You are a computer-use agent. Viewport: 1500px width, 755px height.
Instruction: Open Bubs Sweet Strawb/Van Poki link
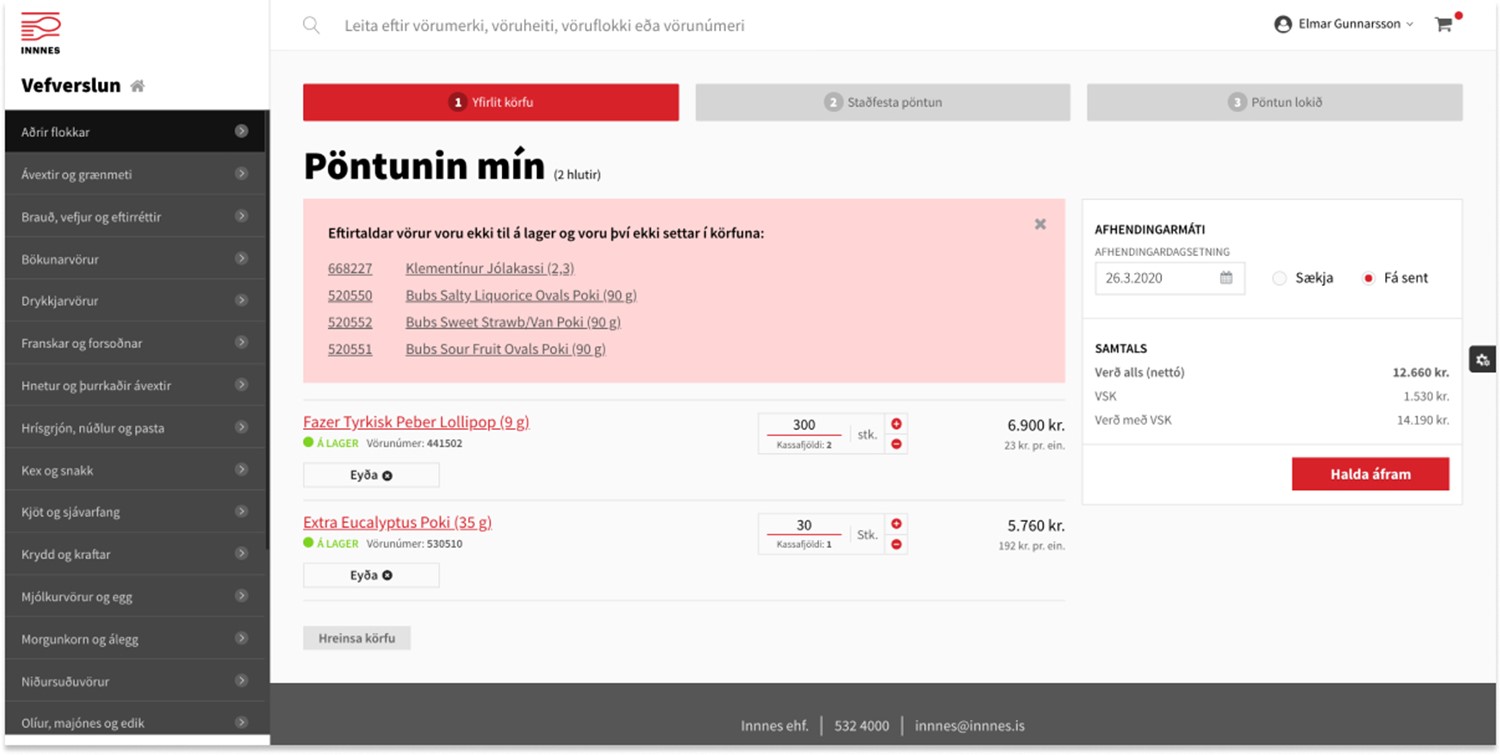pyautogui.click(x=512, y=322)
